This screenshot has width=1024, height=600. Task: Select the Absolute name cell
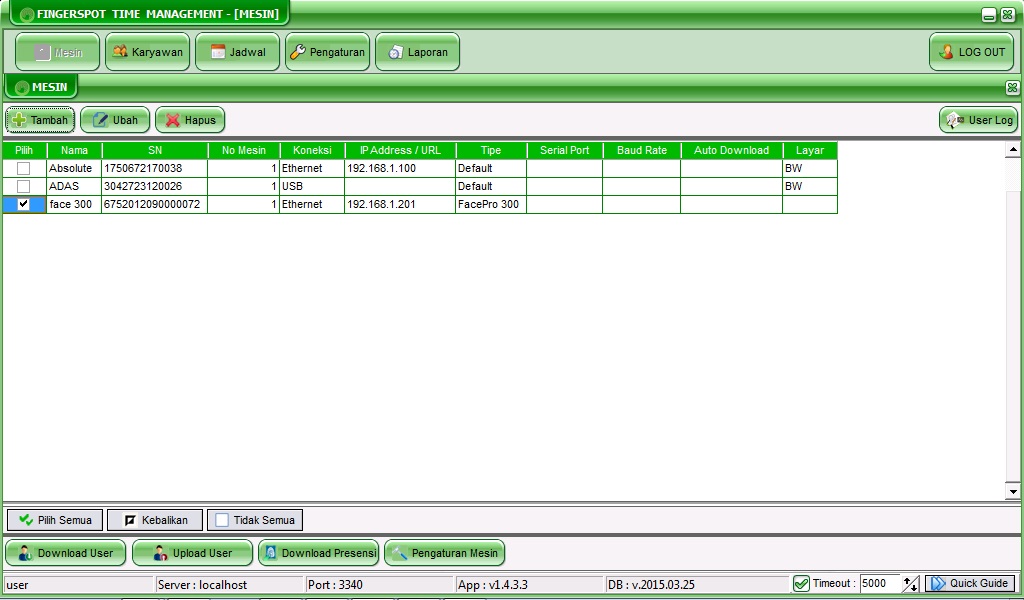[74, 168]
